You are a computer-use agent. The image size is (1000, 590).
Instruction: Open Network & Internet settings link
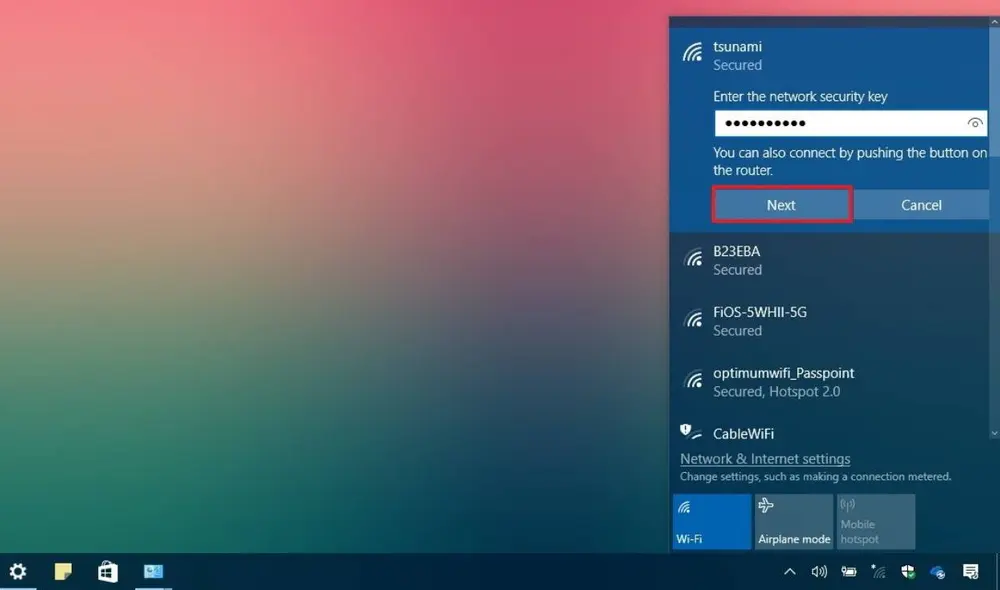coord(765,459)
